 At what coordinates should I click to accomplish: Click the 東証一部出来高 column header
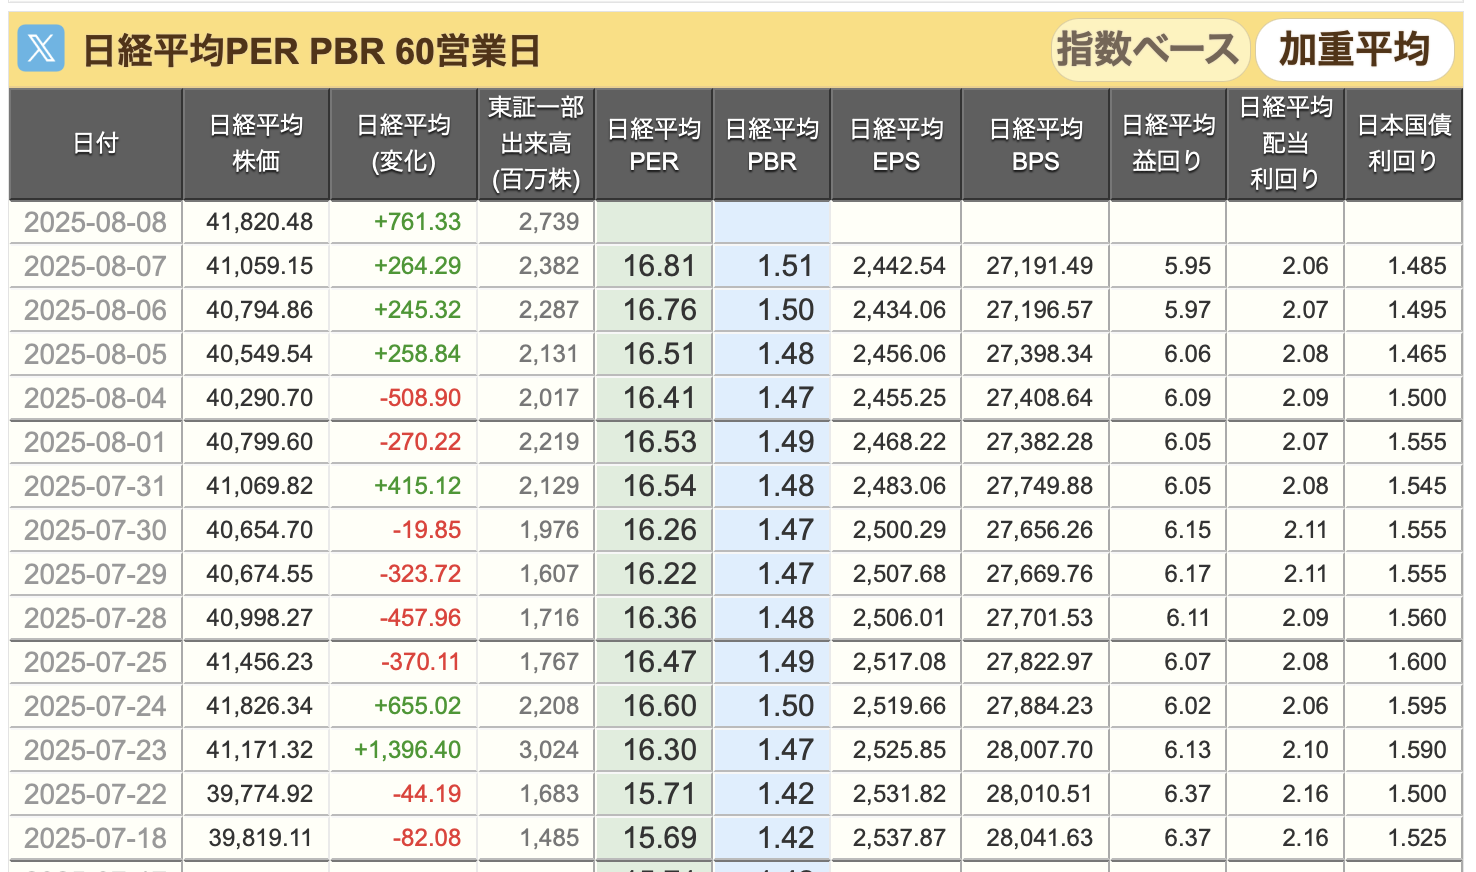click(x=536, y=144)
